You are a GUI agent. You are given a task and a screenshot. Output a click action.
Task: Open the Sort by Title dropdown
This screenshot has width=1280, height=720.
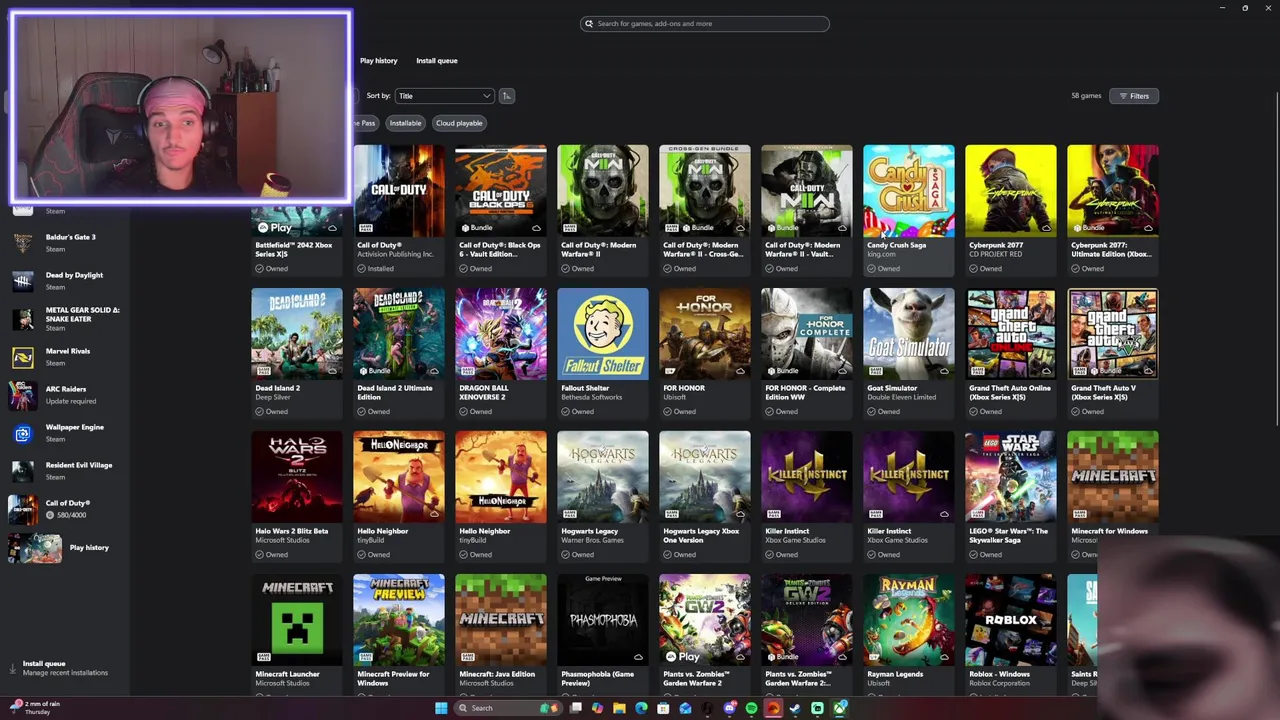click(444, 96)
